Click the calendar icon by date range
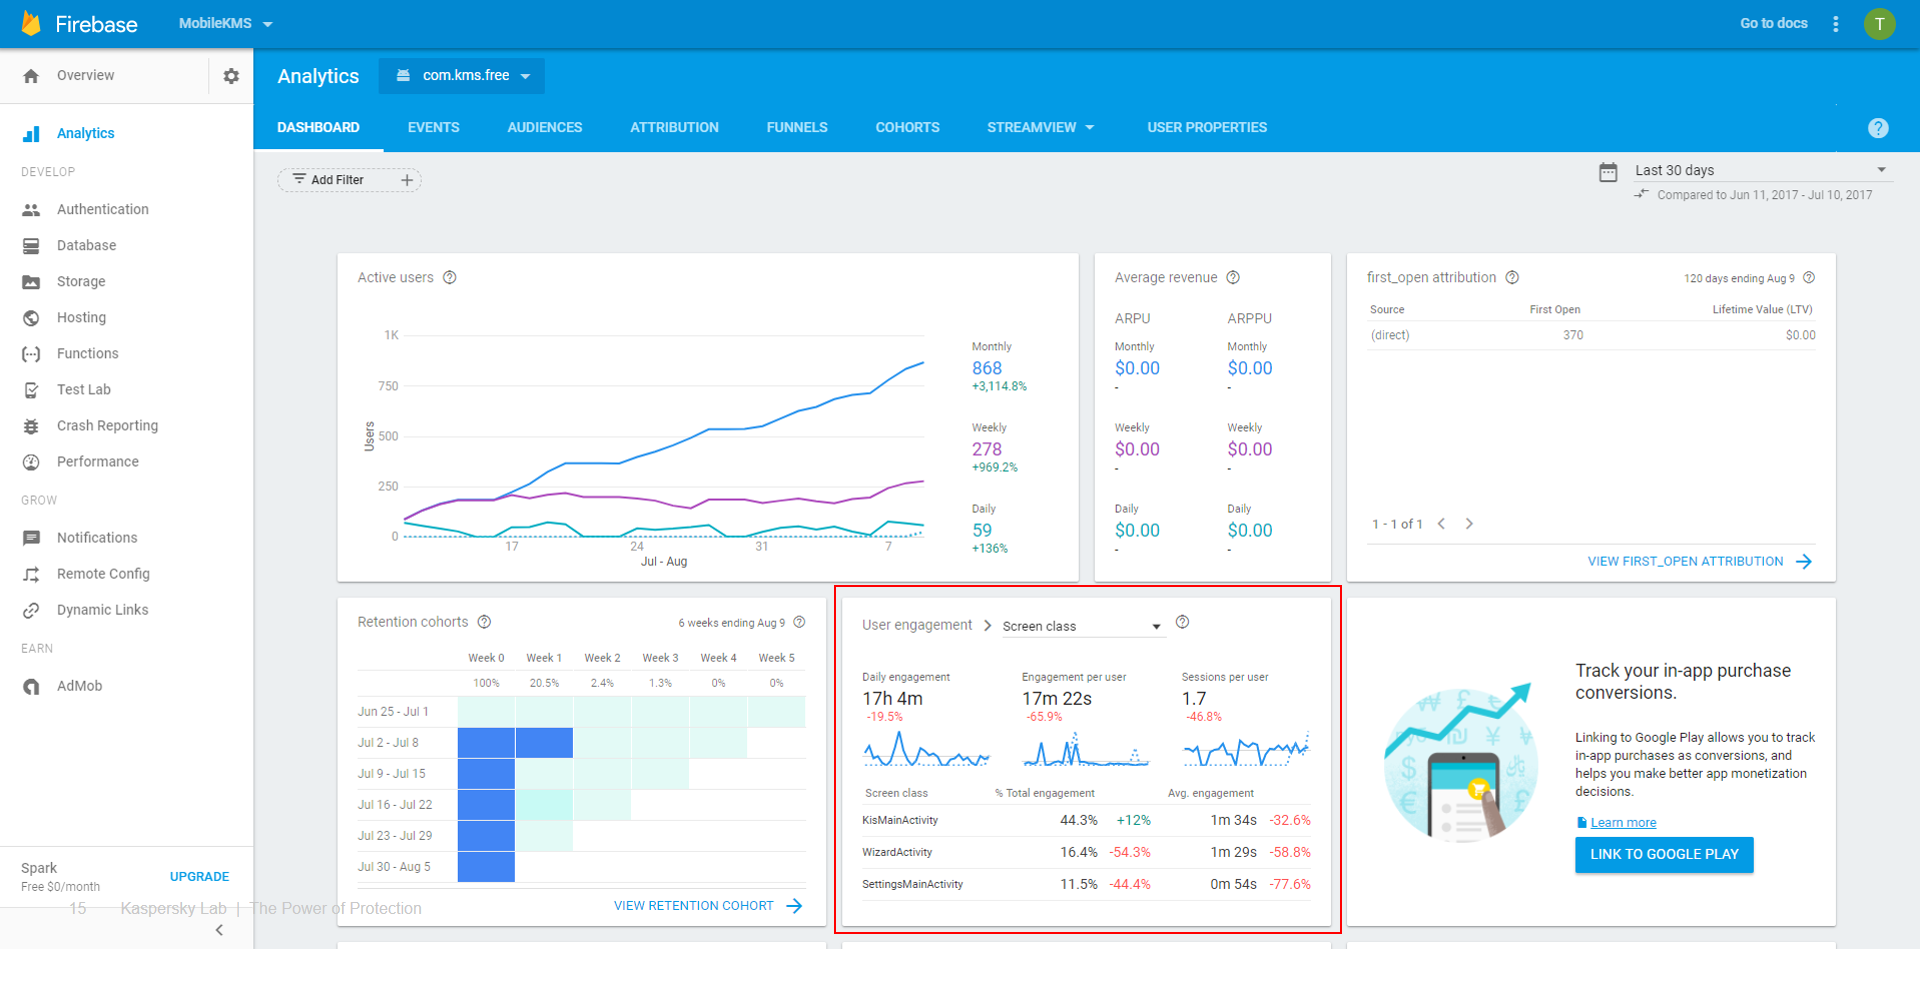Screen dimensions: 1920x984 (1608, 172)
